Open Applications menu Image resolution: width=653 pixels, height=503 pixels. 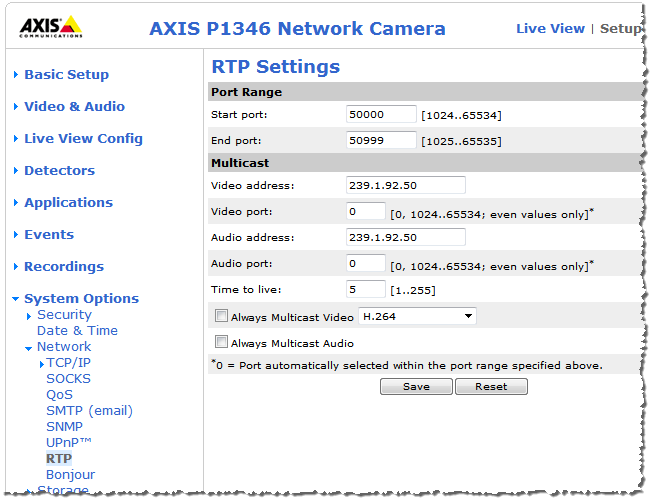coord(69,203)
